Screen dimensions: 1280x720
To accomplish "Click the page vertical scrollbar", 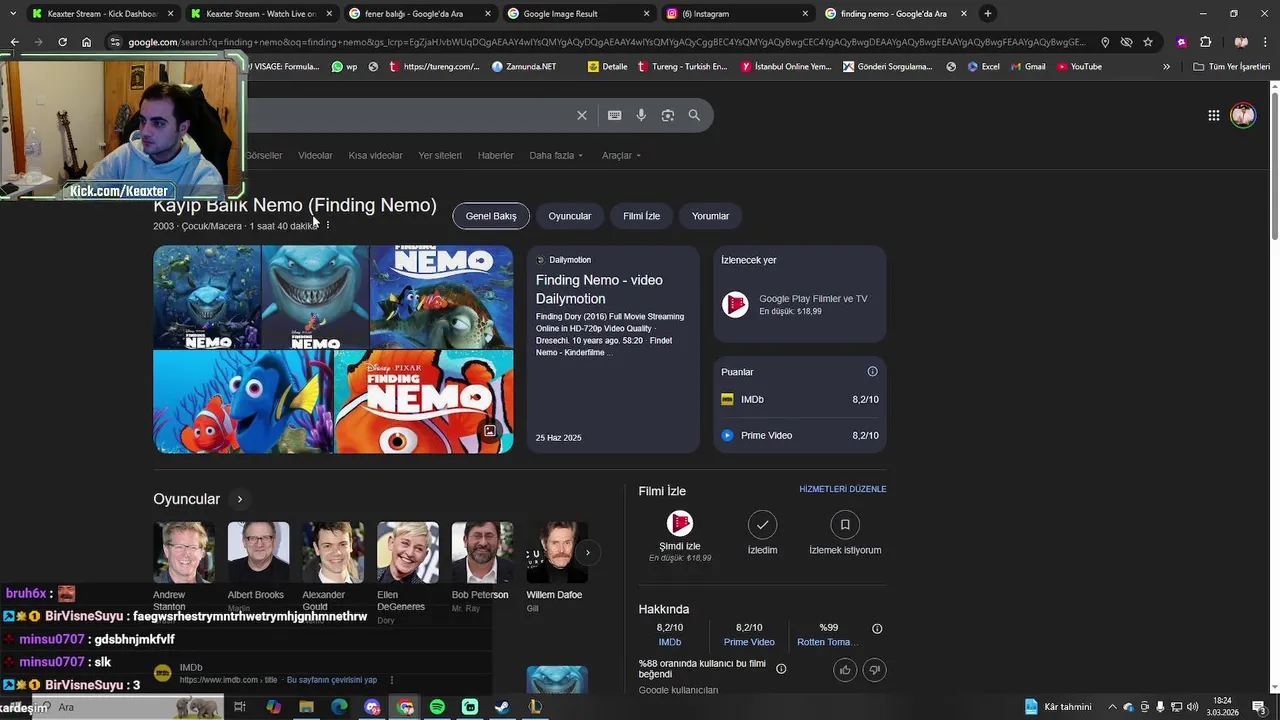I will (1274, 165).
